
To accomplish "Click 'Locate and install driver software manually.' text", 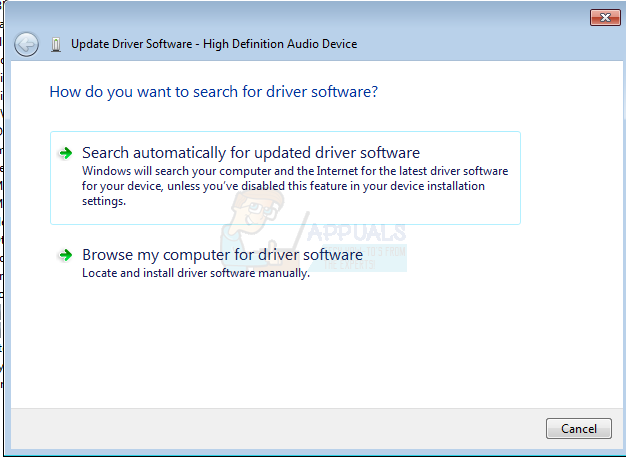I will [196, 273].
